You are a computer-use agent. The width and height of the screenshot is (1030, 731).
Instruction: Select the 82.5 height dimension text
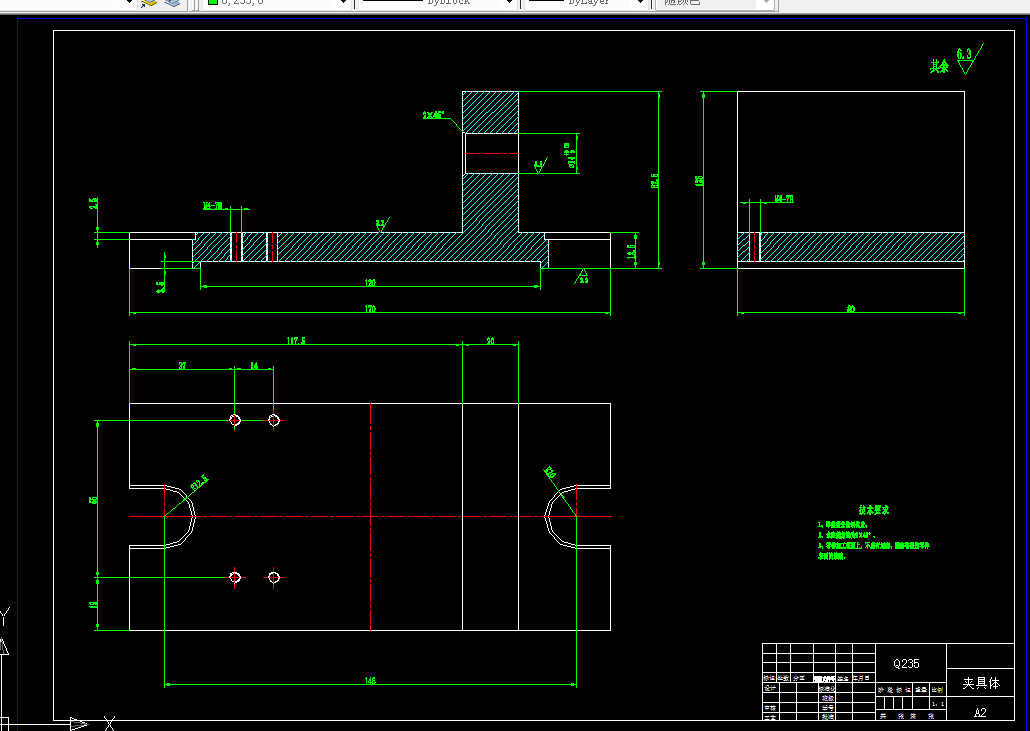click(x=655, y=181)
